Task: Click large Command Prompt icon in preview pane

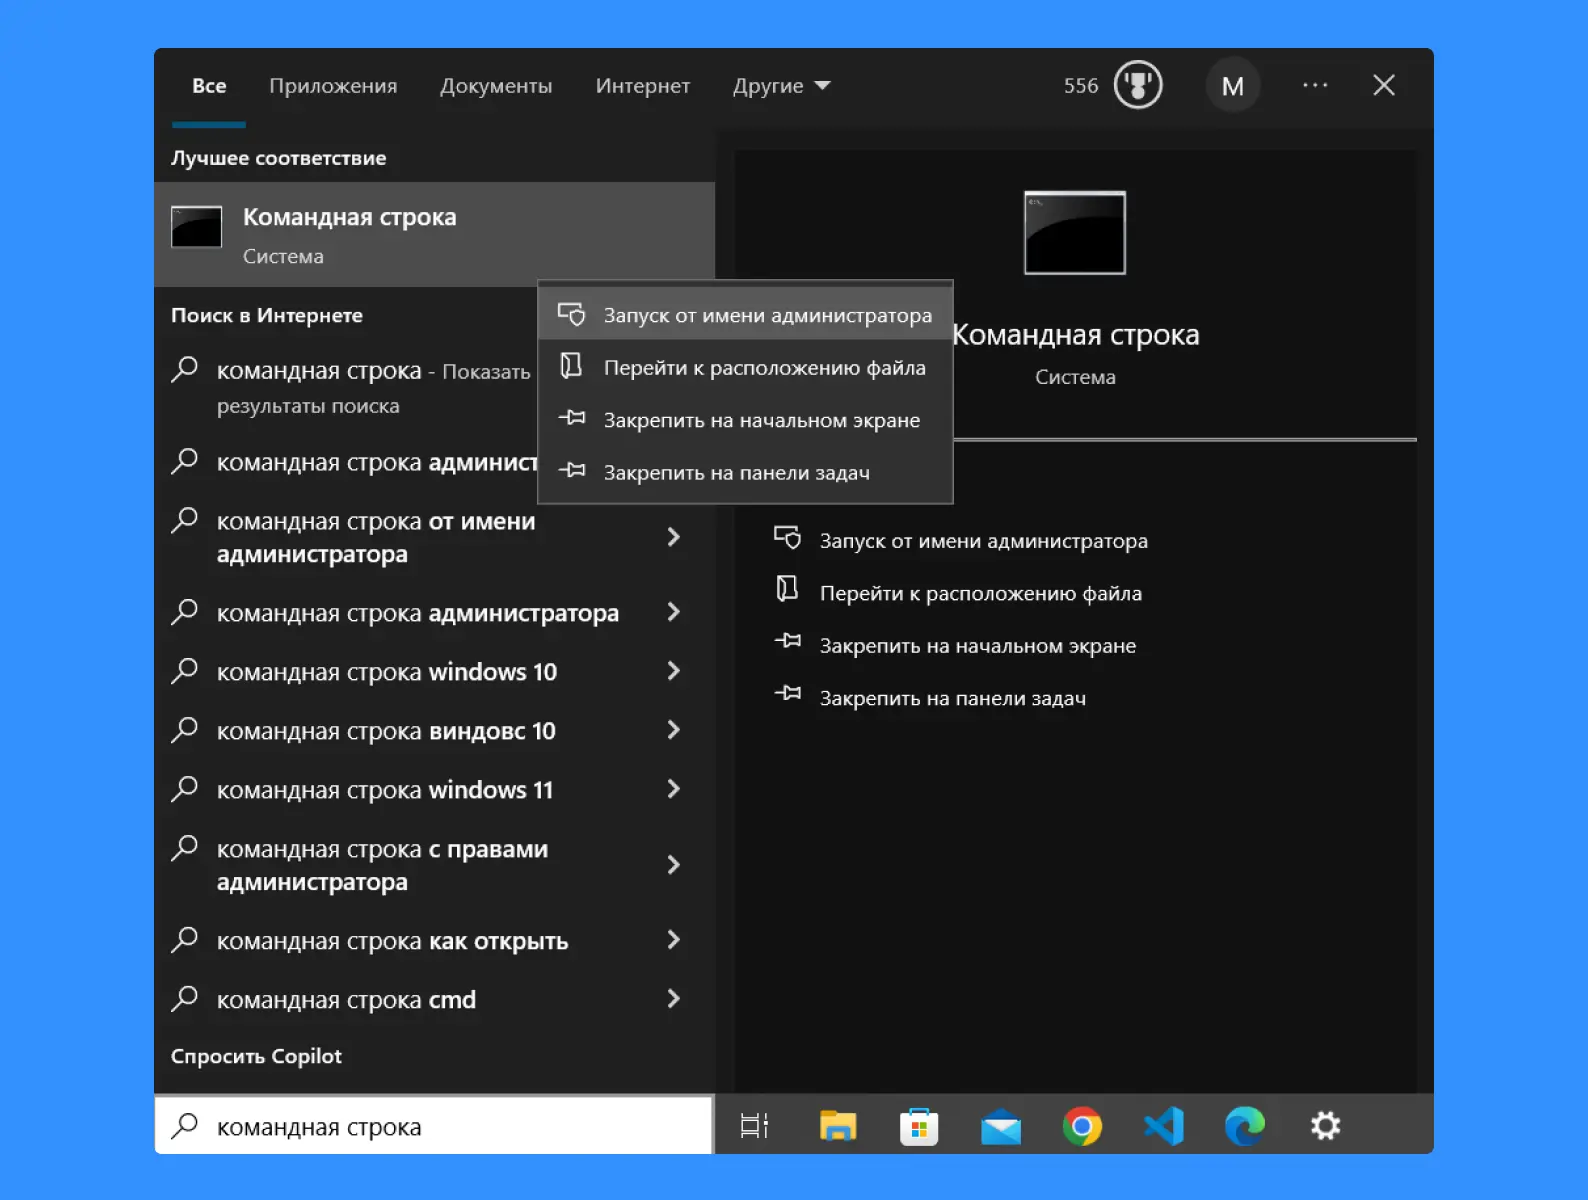Action: pos(1075,233)
